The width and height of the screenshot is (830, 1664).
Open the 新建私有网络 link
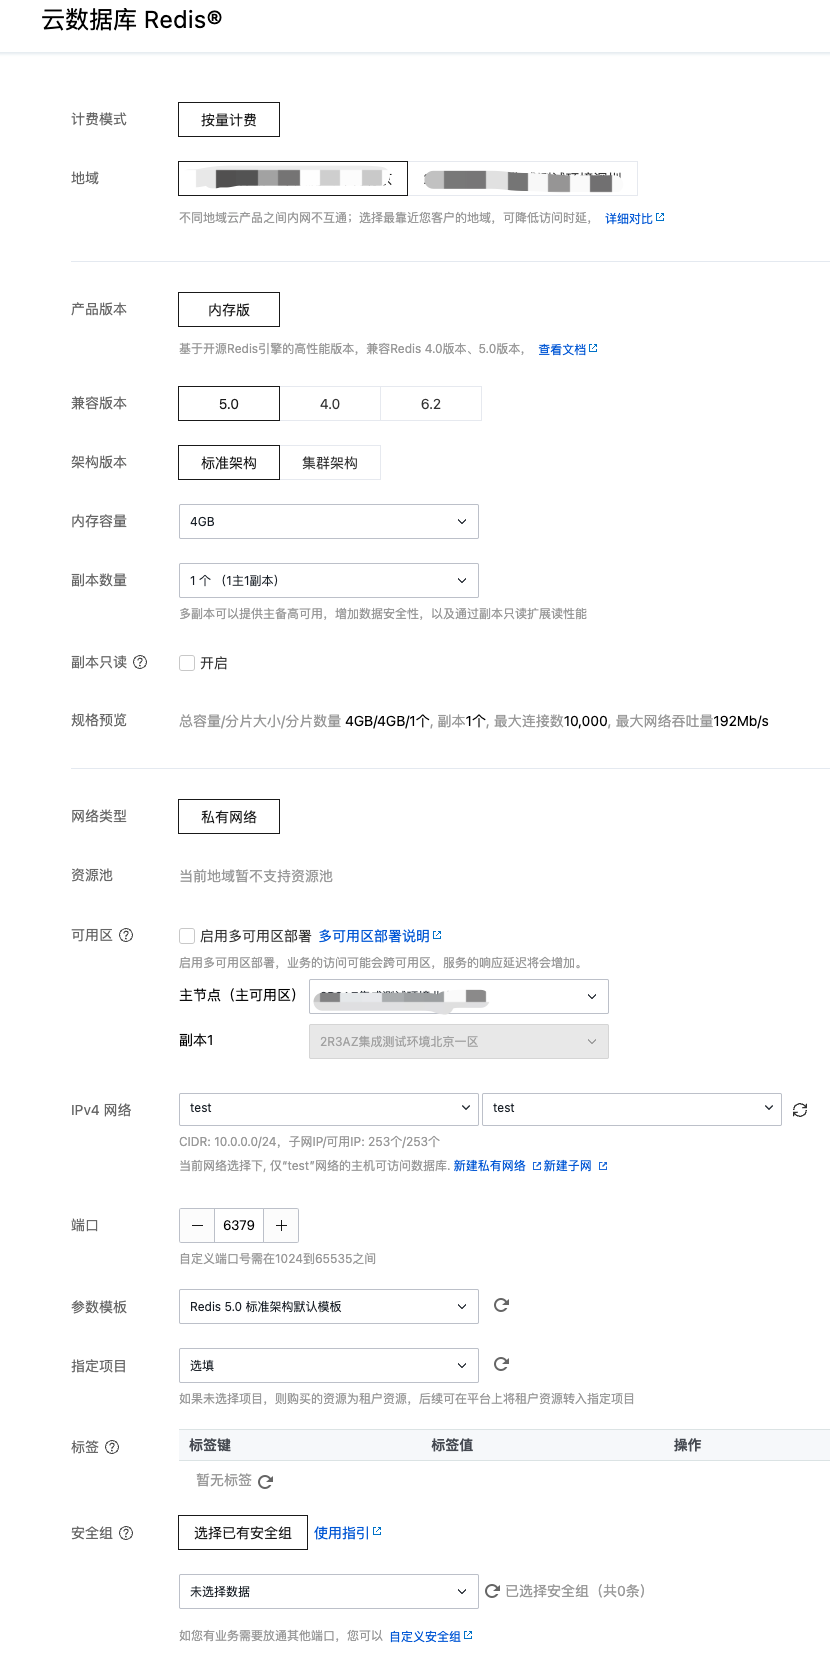[x=489, y=1166]
